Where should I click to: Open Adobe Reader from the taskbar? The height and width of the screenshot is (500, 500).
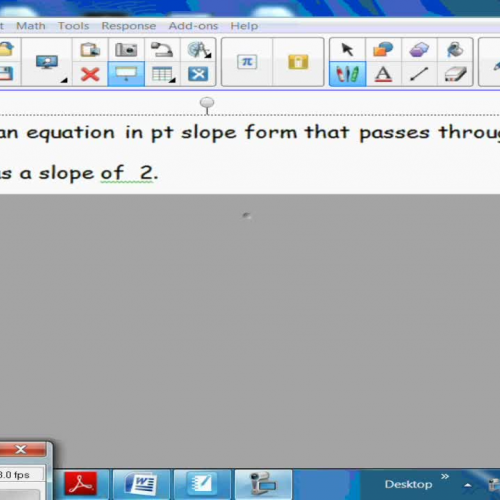click(x=82, y=484)
